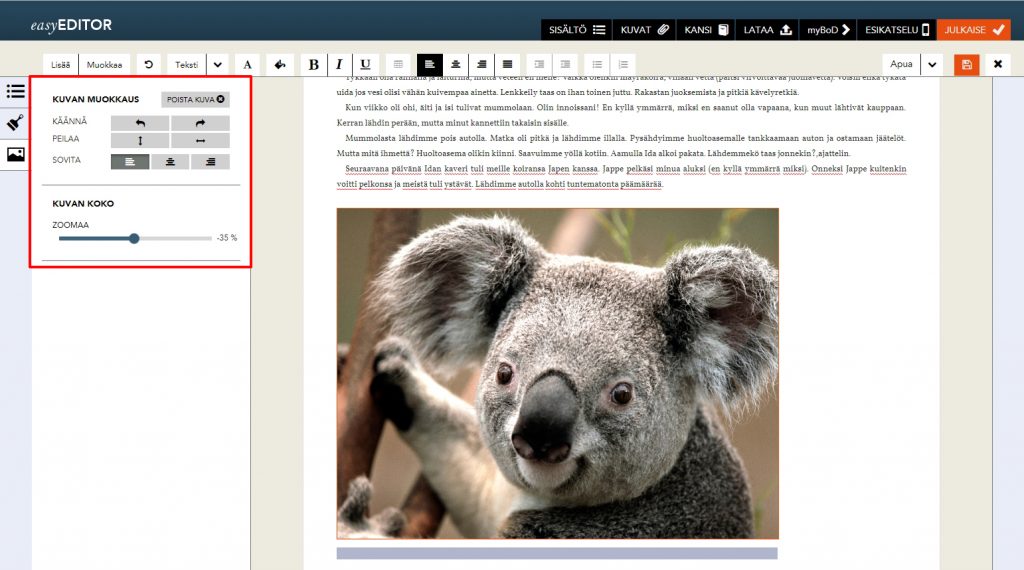This screenshot has height=570, width=1024.
Task: Click the easyEDITOR logo
Action: point(71,25)
